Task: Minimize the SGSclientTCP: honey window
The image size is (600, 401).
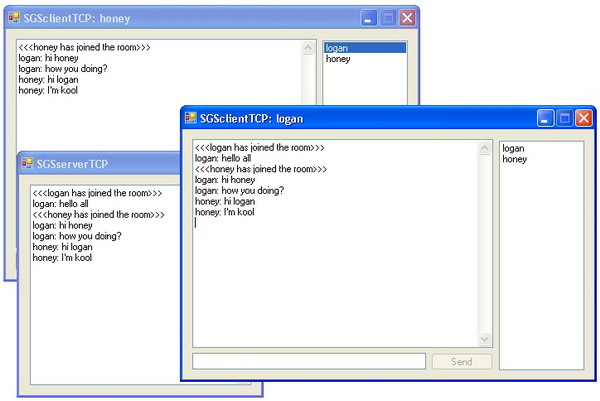Action: [x=369, y=18]
